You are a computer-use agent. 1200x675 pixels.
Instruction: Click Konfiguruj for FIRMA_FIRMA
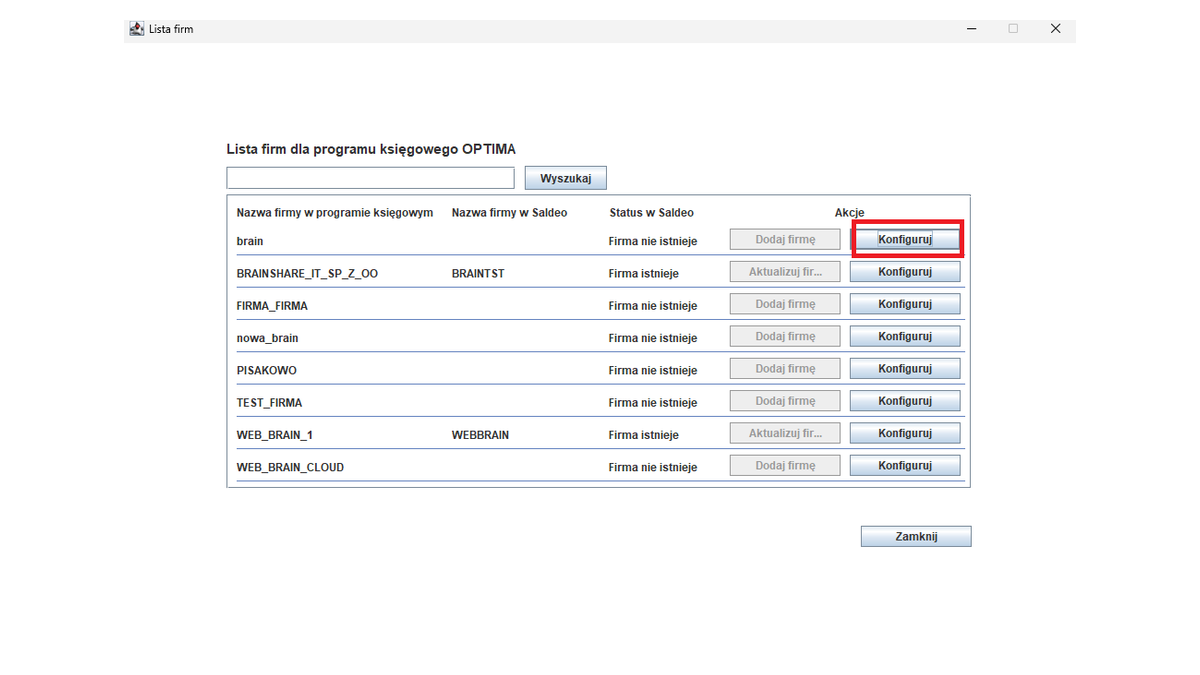[x=905, y=304]
